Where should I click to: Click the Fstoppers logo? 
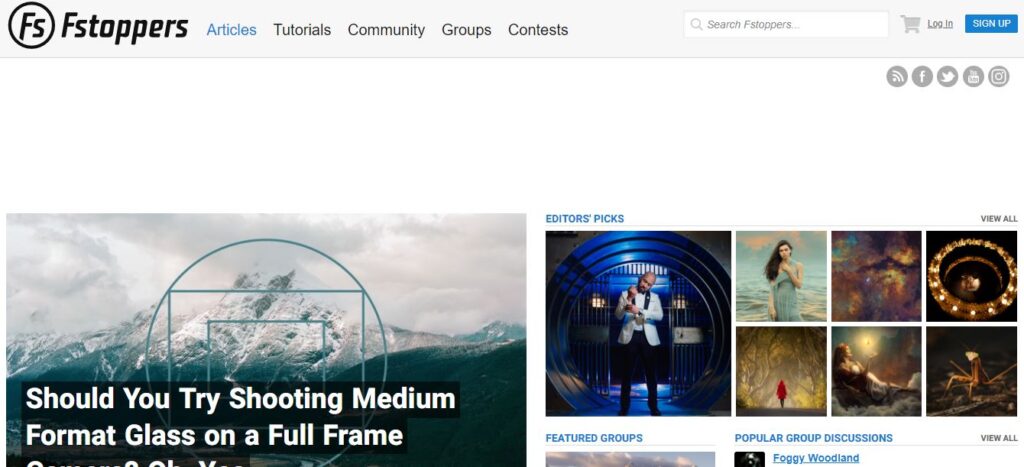(x=99, y=25)
